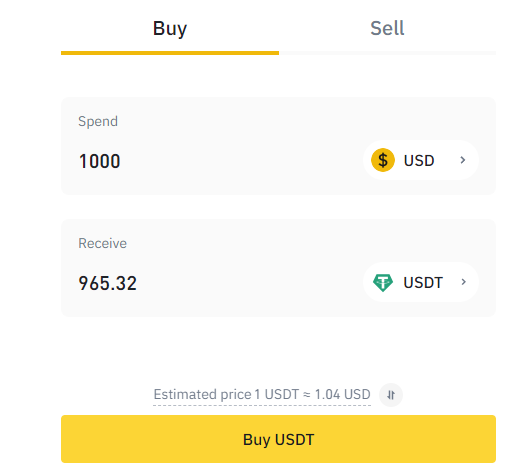Click the USD currency code label
523x474 pixels.
(419, 160)
